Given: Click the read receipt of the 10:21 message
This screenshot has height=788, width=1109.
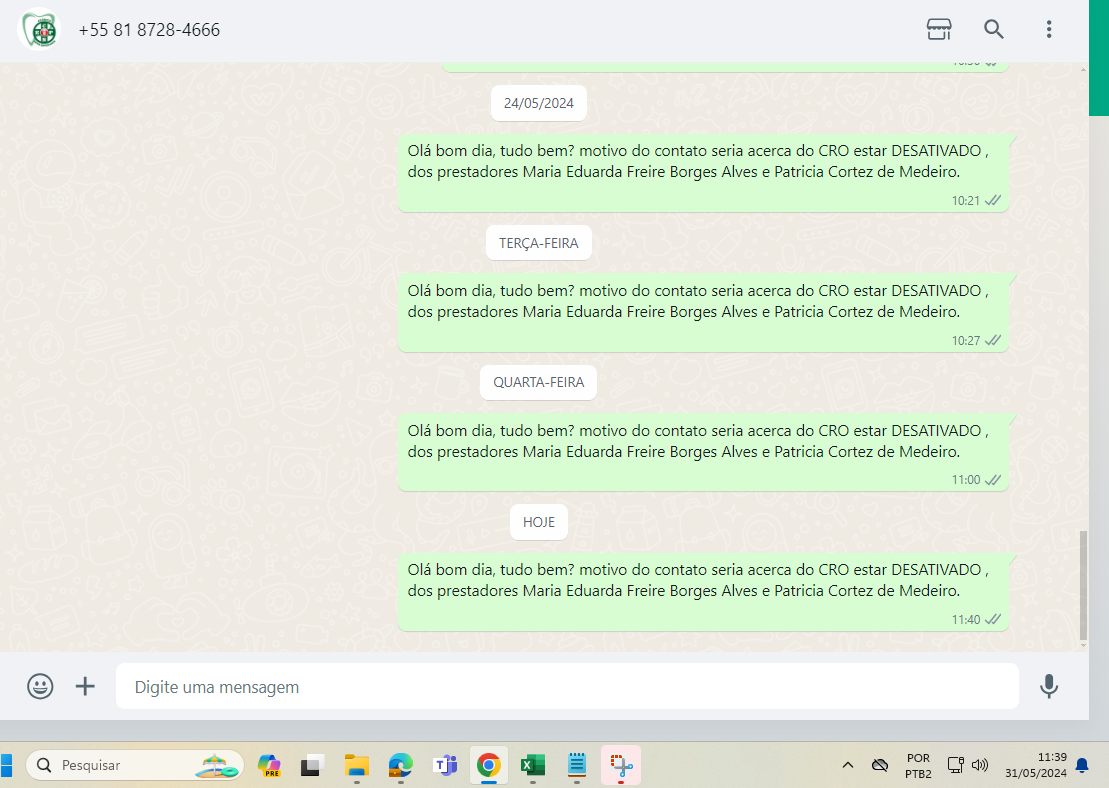Looking at the screenshot, I should coord(993,201).
